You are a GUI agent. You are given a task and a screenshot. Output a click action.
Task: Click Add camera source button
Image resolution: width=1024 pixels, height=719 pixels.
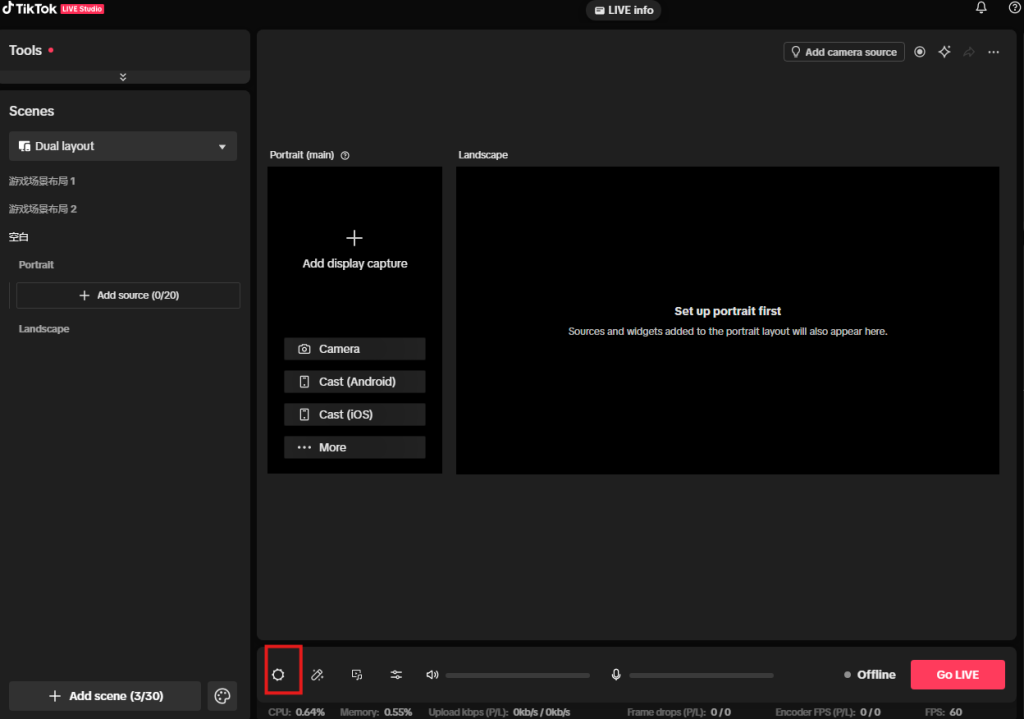(844, 52)
